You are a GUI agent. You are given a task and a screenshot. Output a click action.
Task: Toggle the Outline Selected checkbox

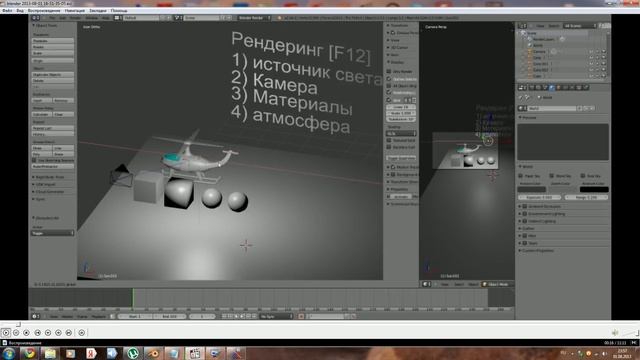[389, 79]
